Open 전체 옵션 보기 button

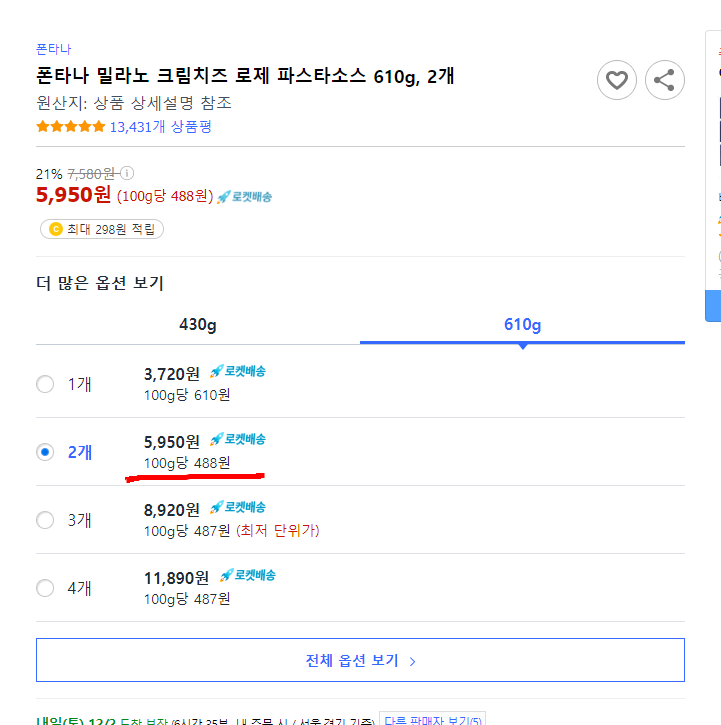point(360,660)
